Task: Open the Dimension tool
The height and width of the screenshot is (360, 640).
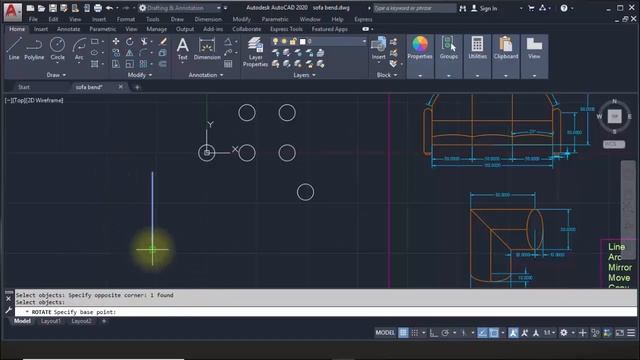Action: pyautogui.click(x=207, y=49)
